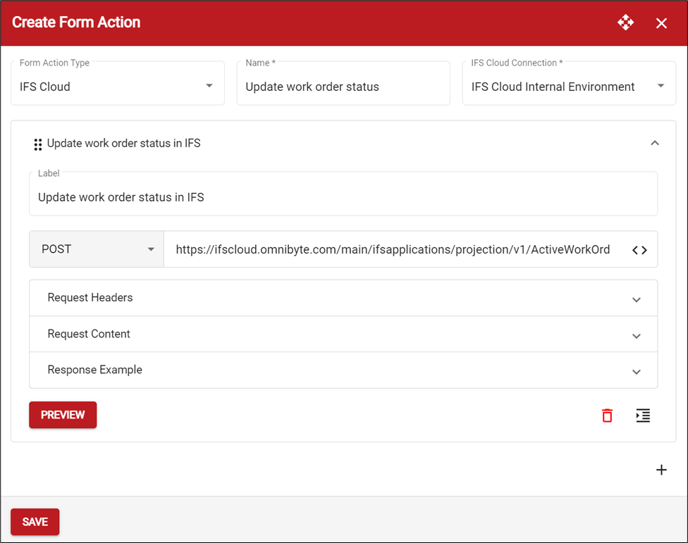Click the move dialog icon in header
Viewport: 688px width, 543px height.
click(625, 22)
